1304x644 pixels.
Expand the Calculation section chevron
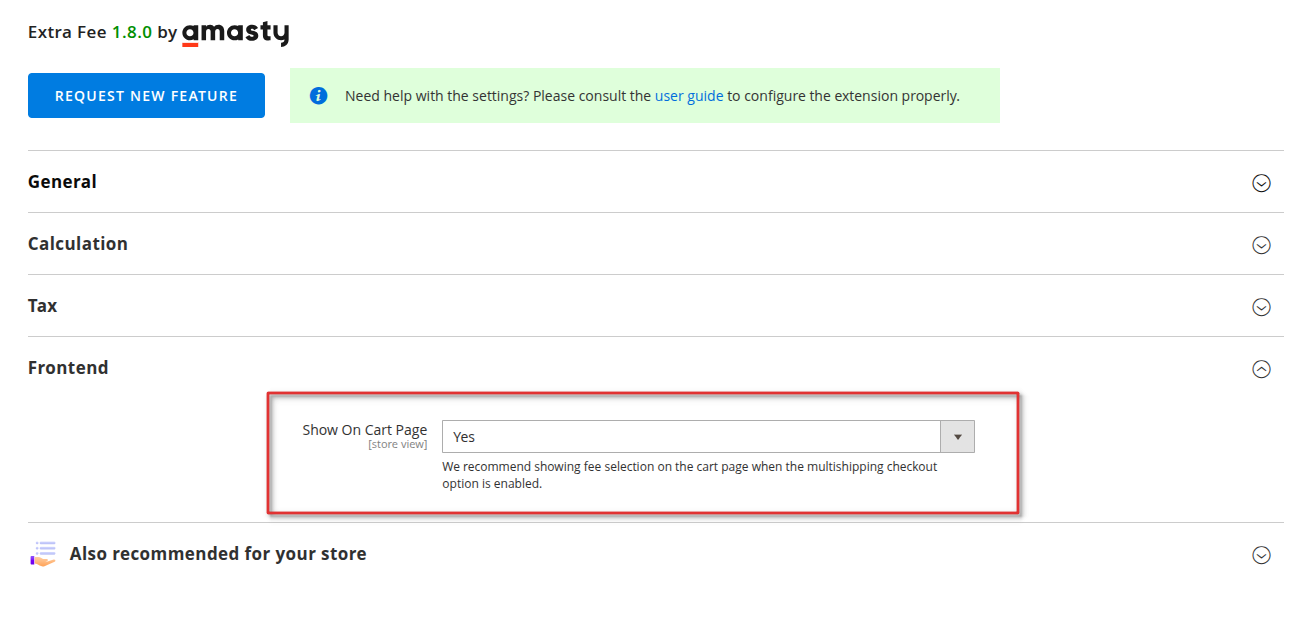click(1262, 245)
